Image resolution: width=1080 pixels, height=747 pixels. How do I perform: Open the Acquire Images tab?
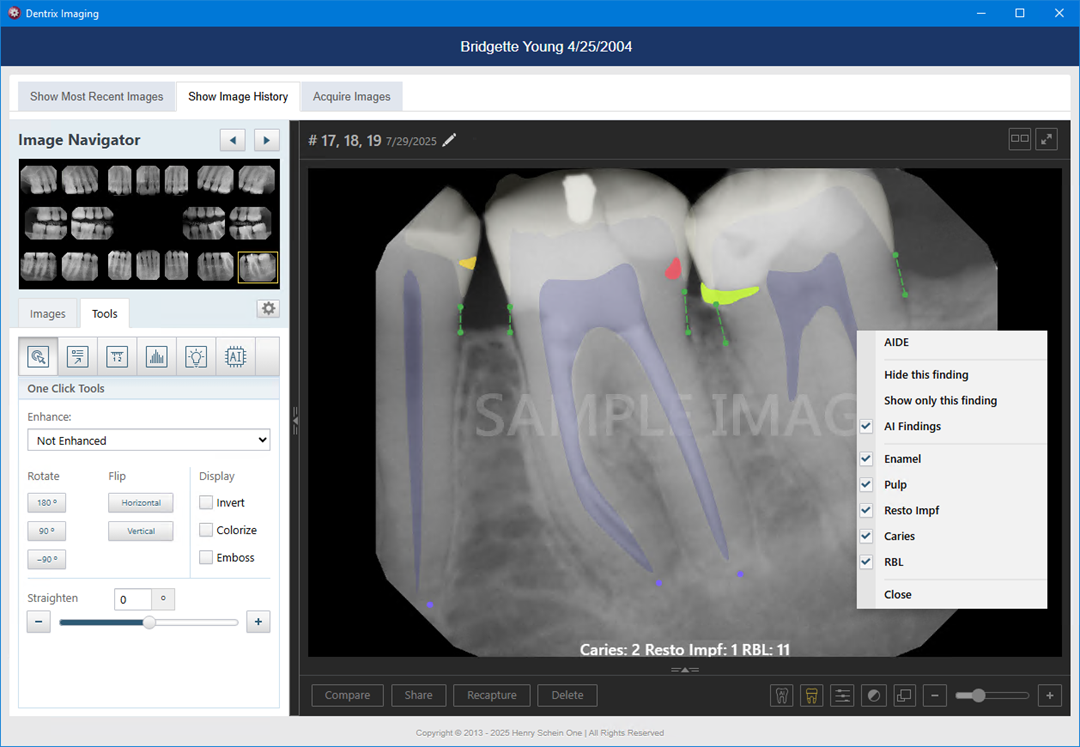tap(351, 96)
